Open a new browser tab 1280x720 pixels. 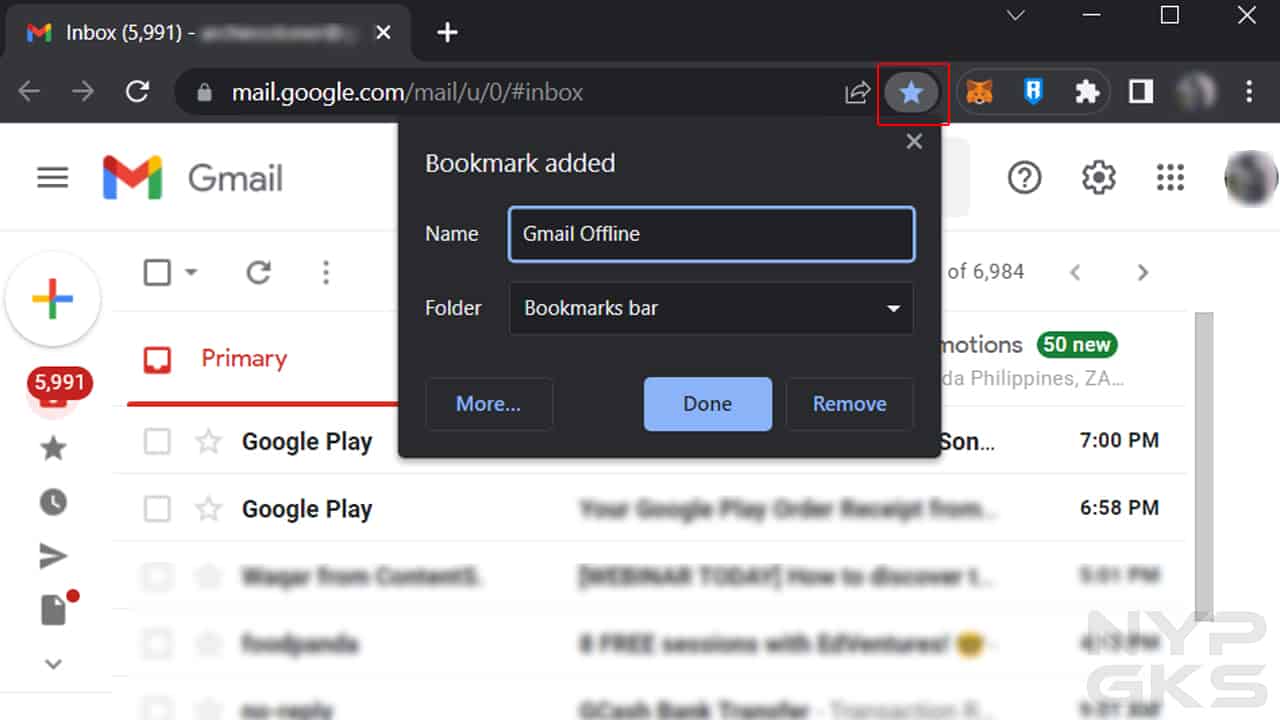447,32
